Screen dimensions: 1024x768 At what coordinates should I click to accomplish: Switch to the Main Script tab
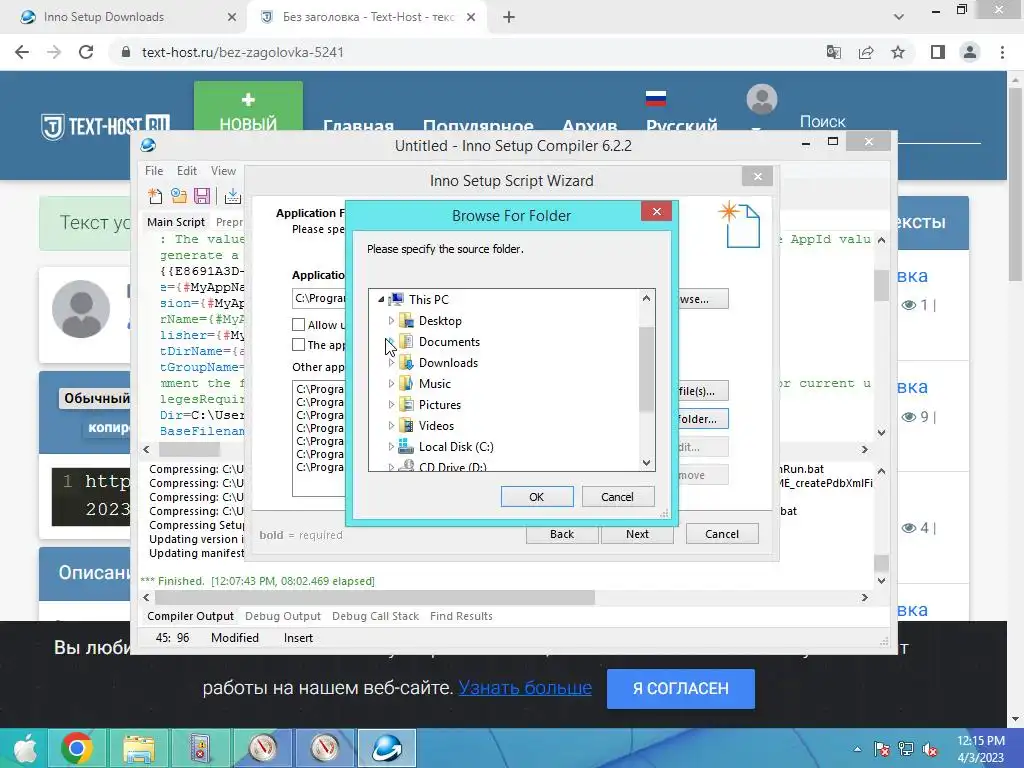(176, 222)
